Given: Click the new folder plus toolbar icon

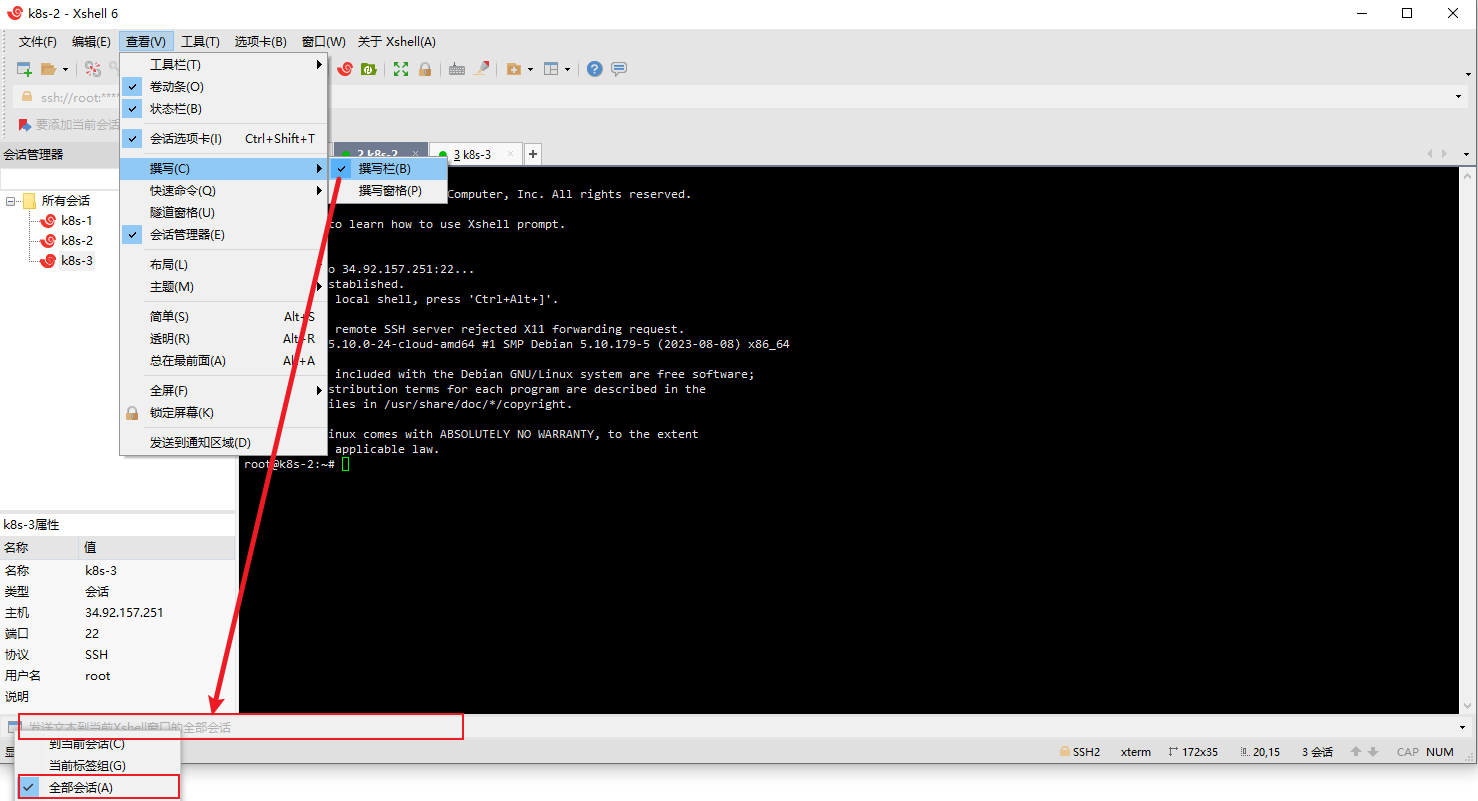Looking at the screenshot, I should (514, 69).
